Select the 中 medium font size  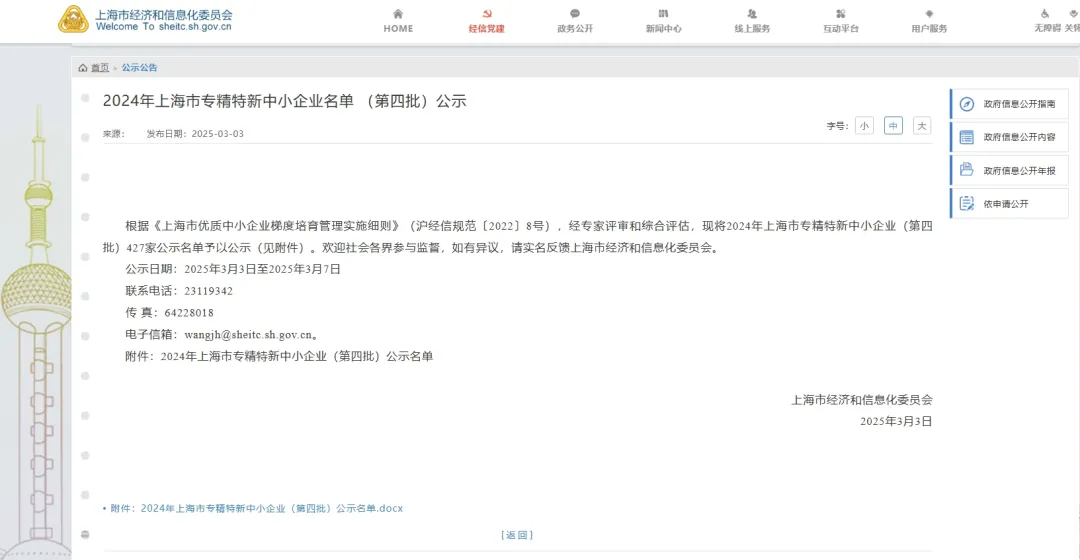[x=893, y=126]
